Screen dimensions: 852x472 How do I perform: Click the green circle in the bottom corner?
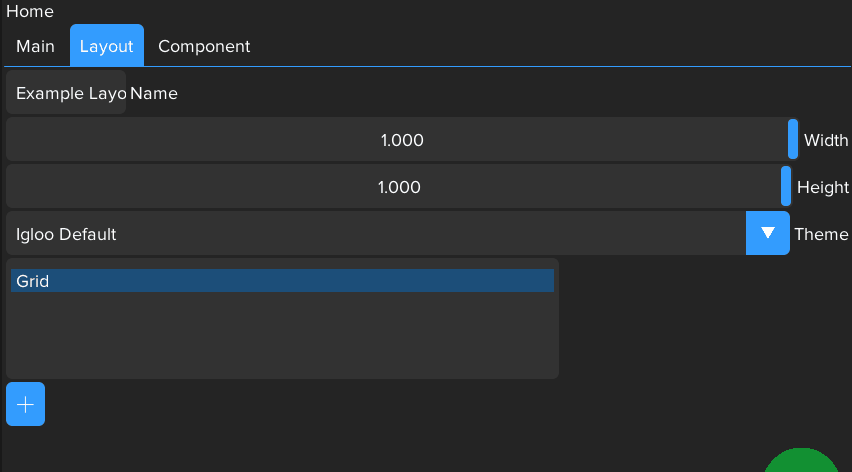point(802,463)
